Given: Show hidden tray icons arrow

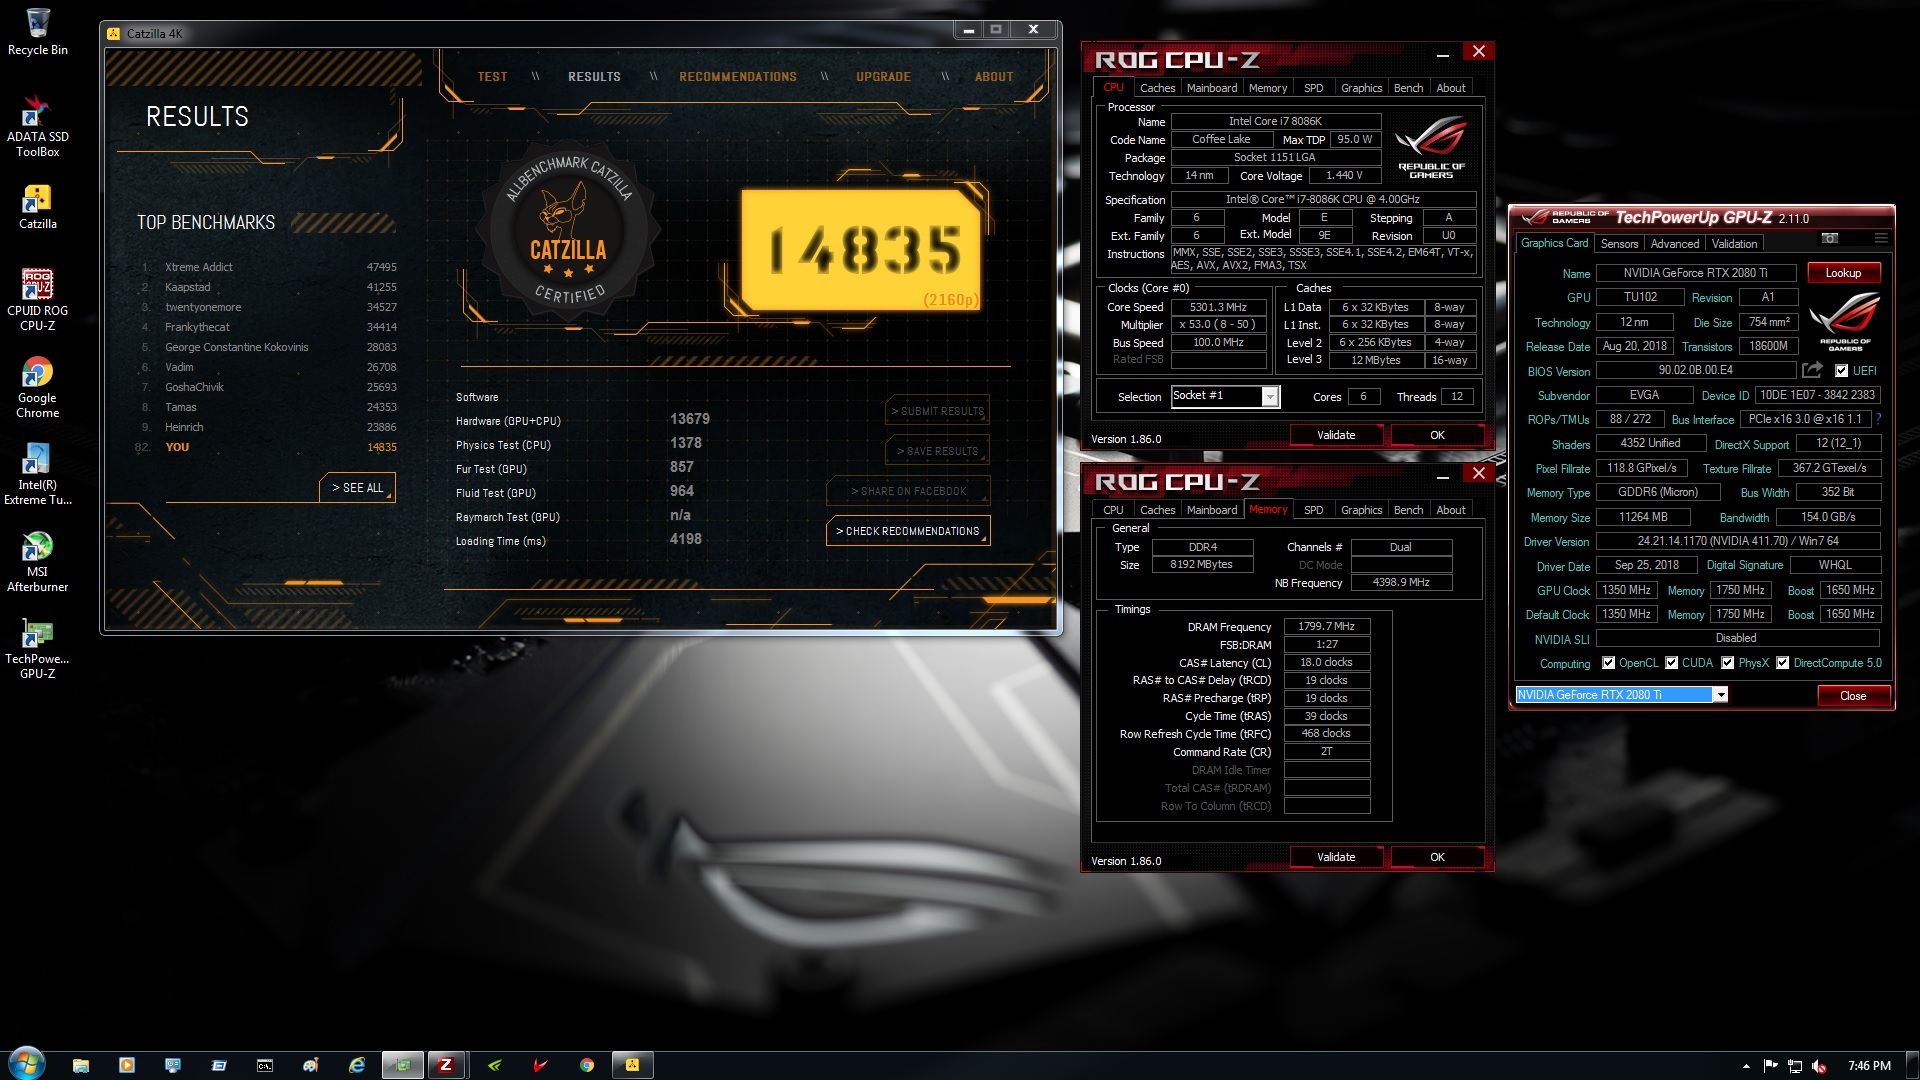Looking at the screenshot, I should [1746, 1066].
